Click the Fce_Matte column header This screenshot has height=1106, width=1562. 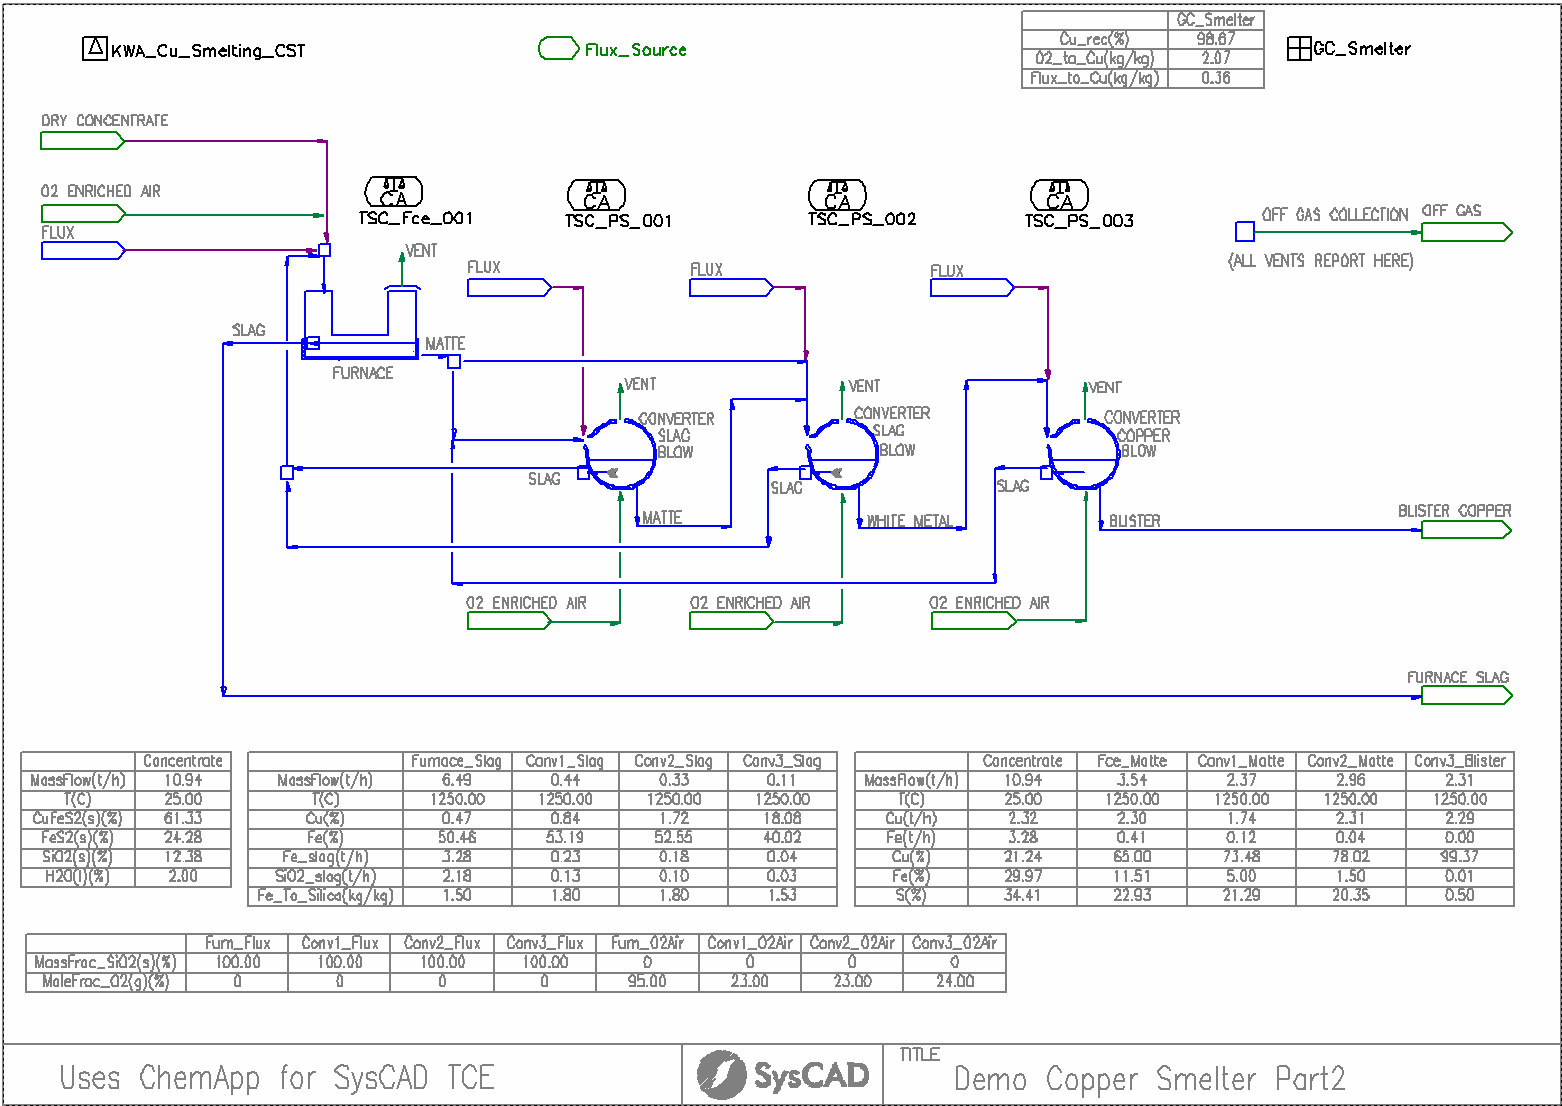(1132, 761)
